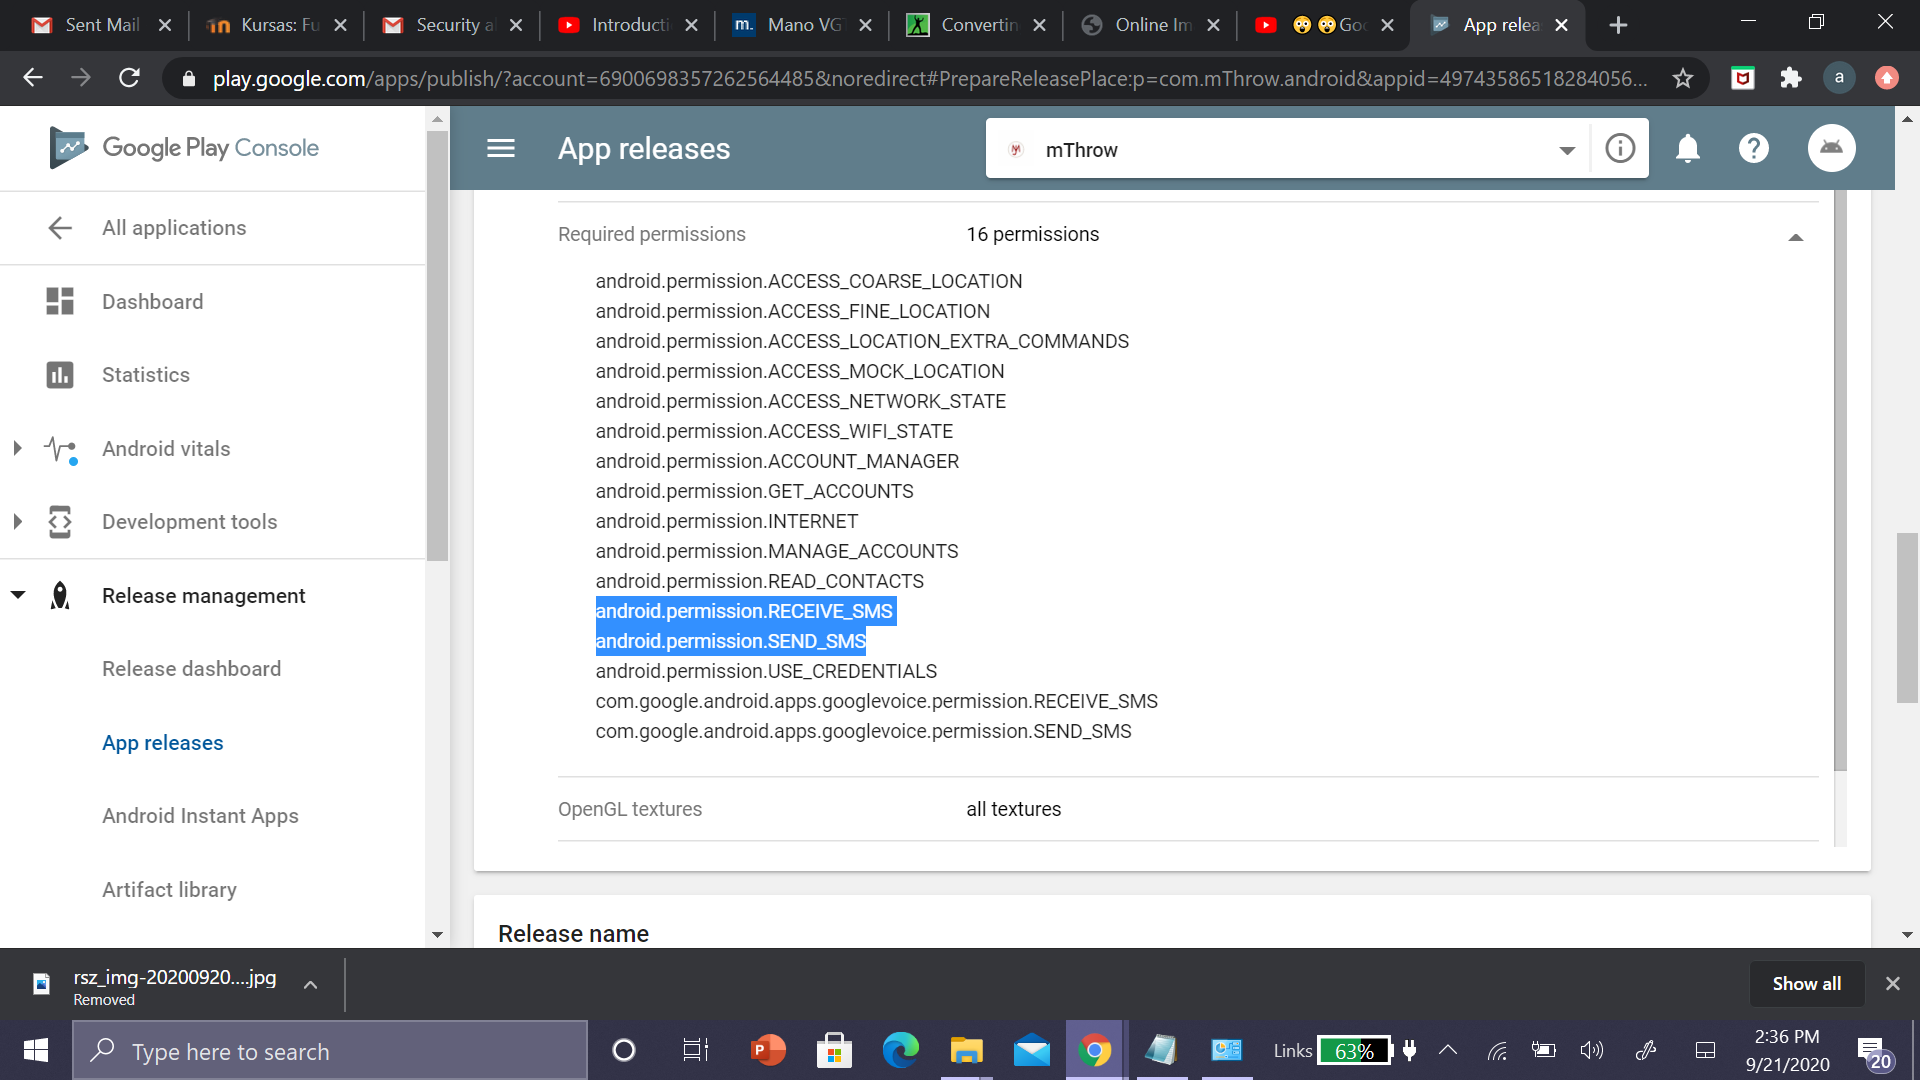The image size is (1920, 1080).
Task: Click the app info circle icon
Action: [x=1620, y=149]
